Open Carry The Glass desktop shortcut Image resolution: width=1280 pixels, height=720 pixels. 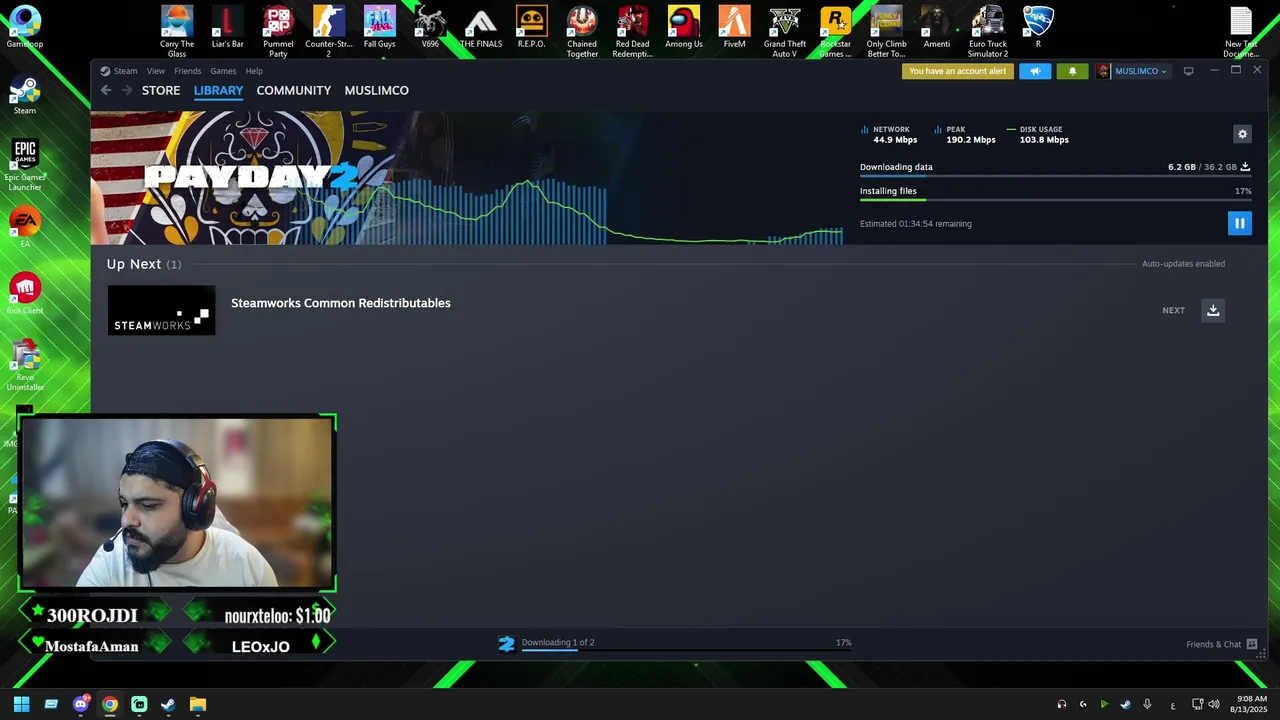click(177, 31)
